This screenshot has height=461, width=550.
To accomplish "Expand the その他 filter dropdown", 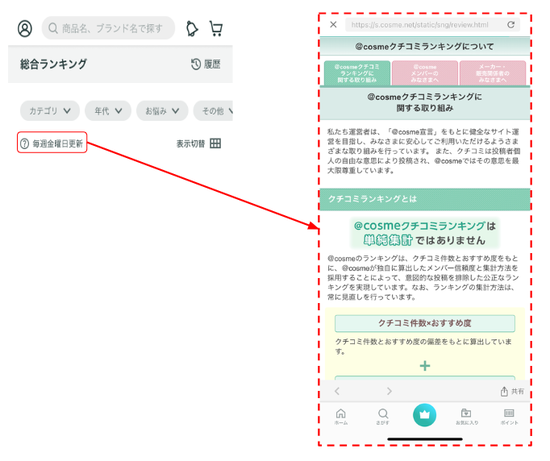I will coord(214,111).
